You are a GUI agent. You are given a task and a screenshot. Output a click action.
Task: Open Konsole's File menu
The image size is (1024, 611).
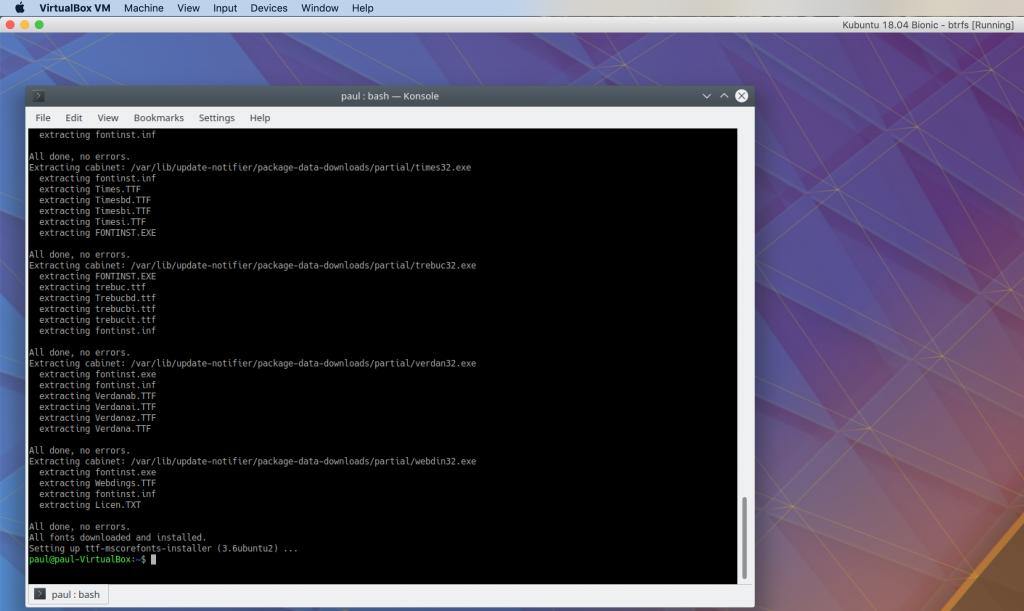pos(43,118)
